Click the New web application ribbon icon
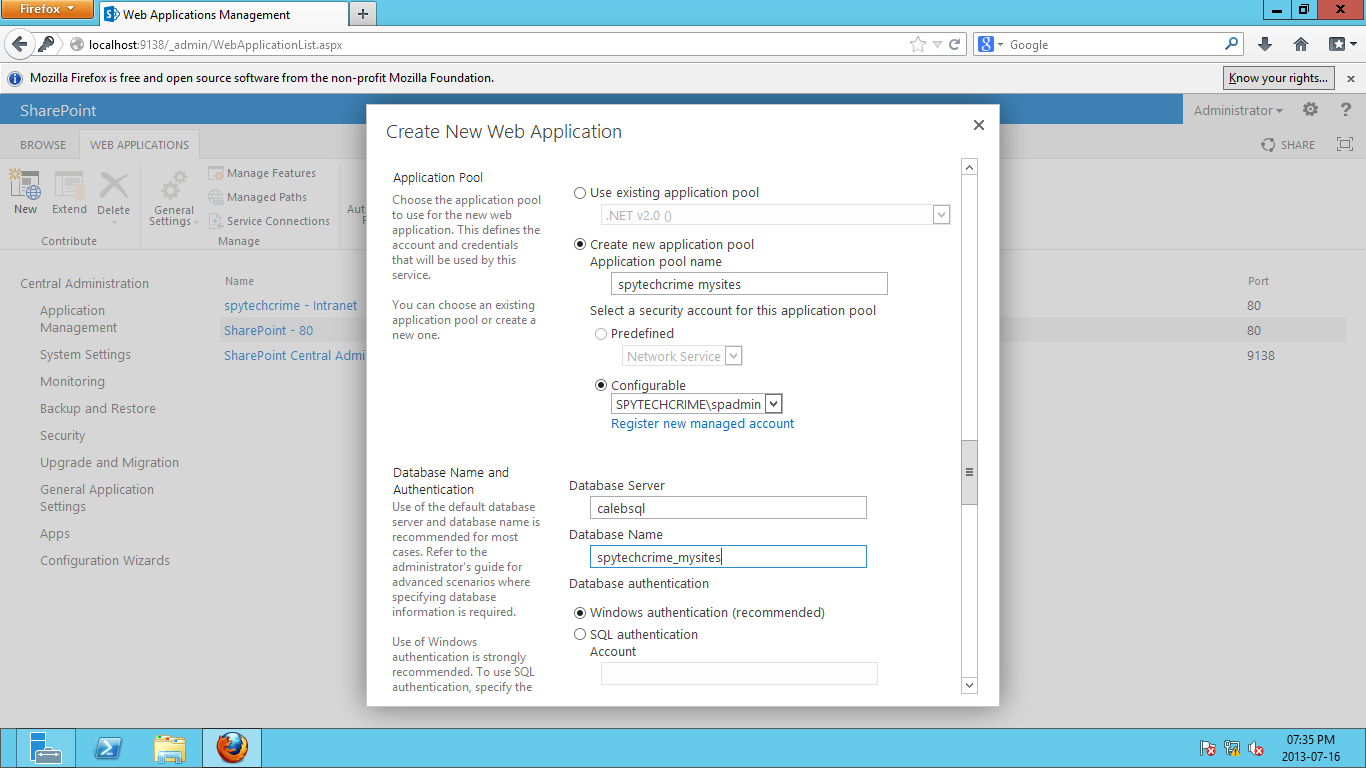 [25, 193]
